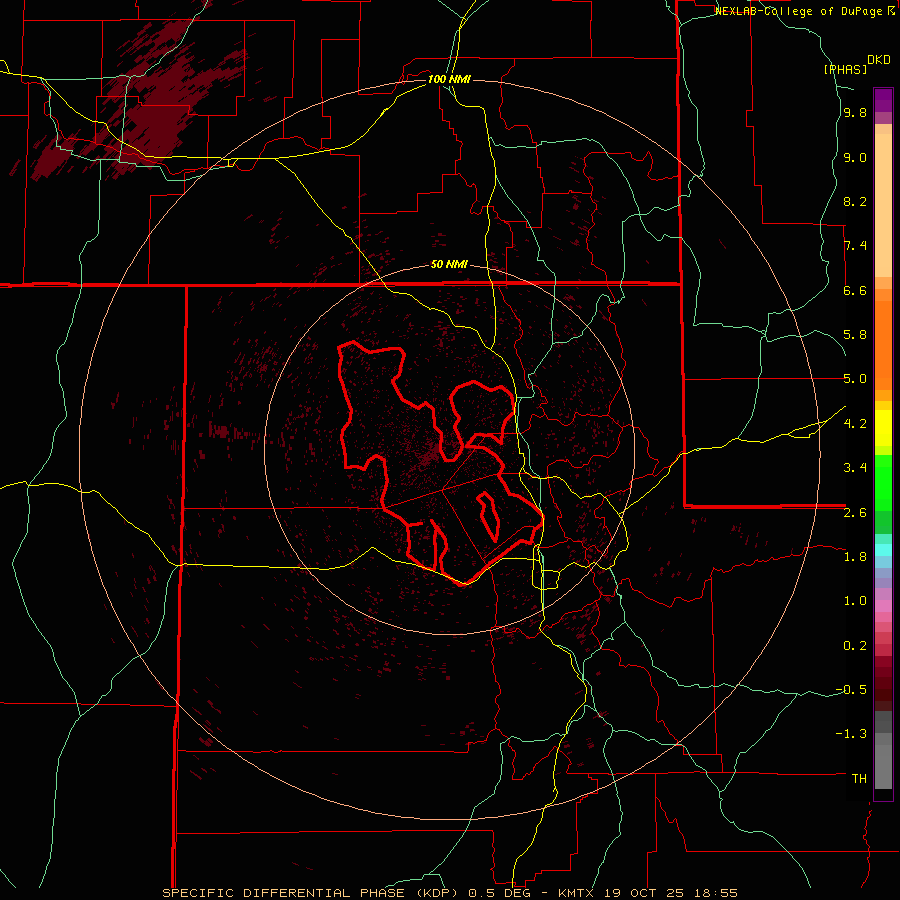Click the 50 NMI range ring label
Screen dimensions: 900x900
click(449, 264)
